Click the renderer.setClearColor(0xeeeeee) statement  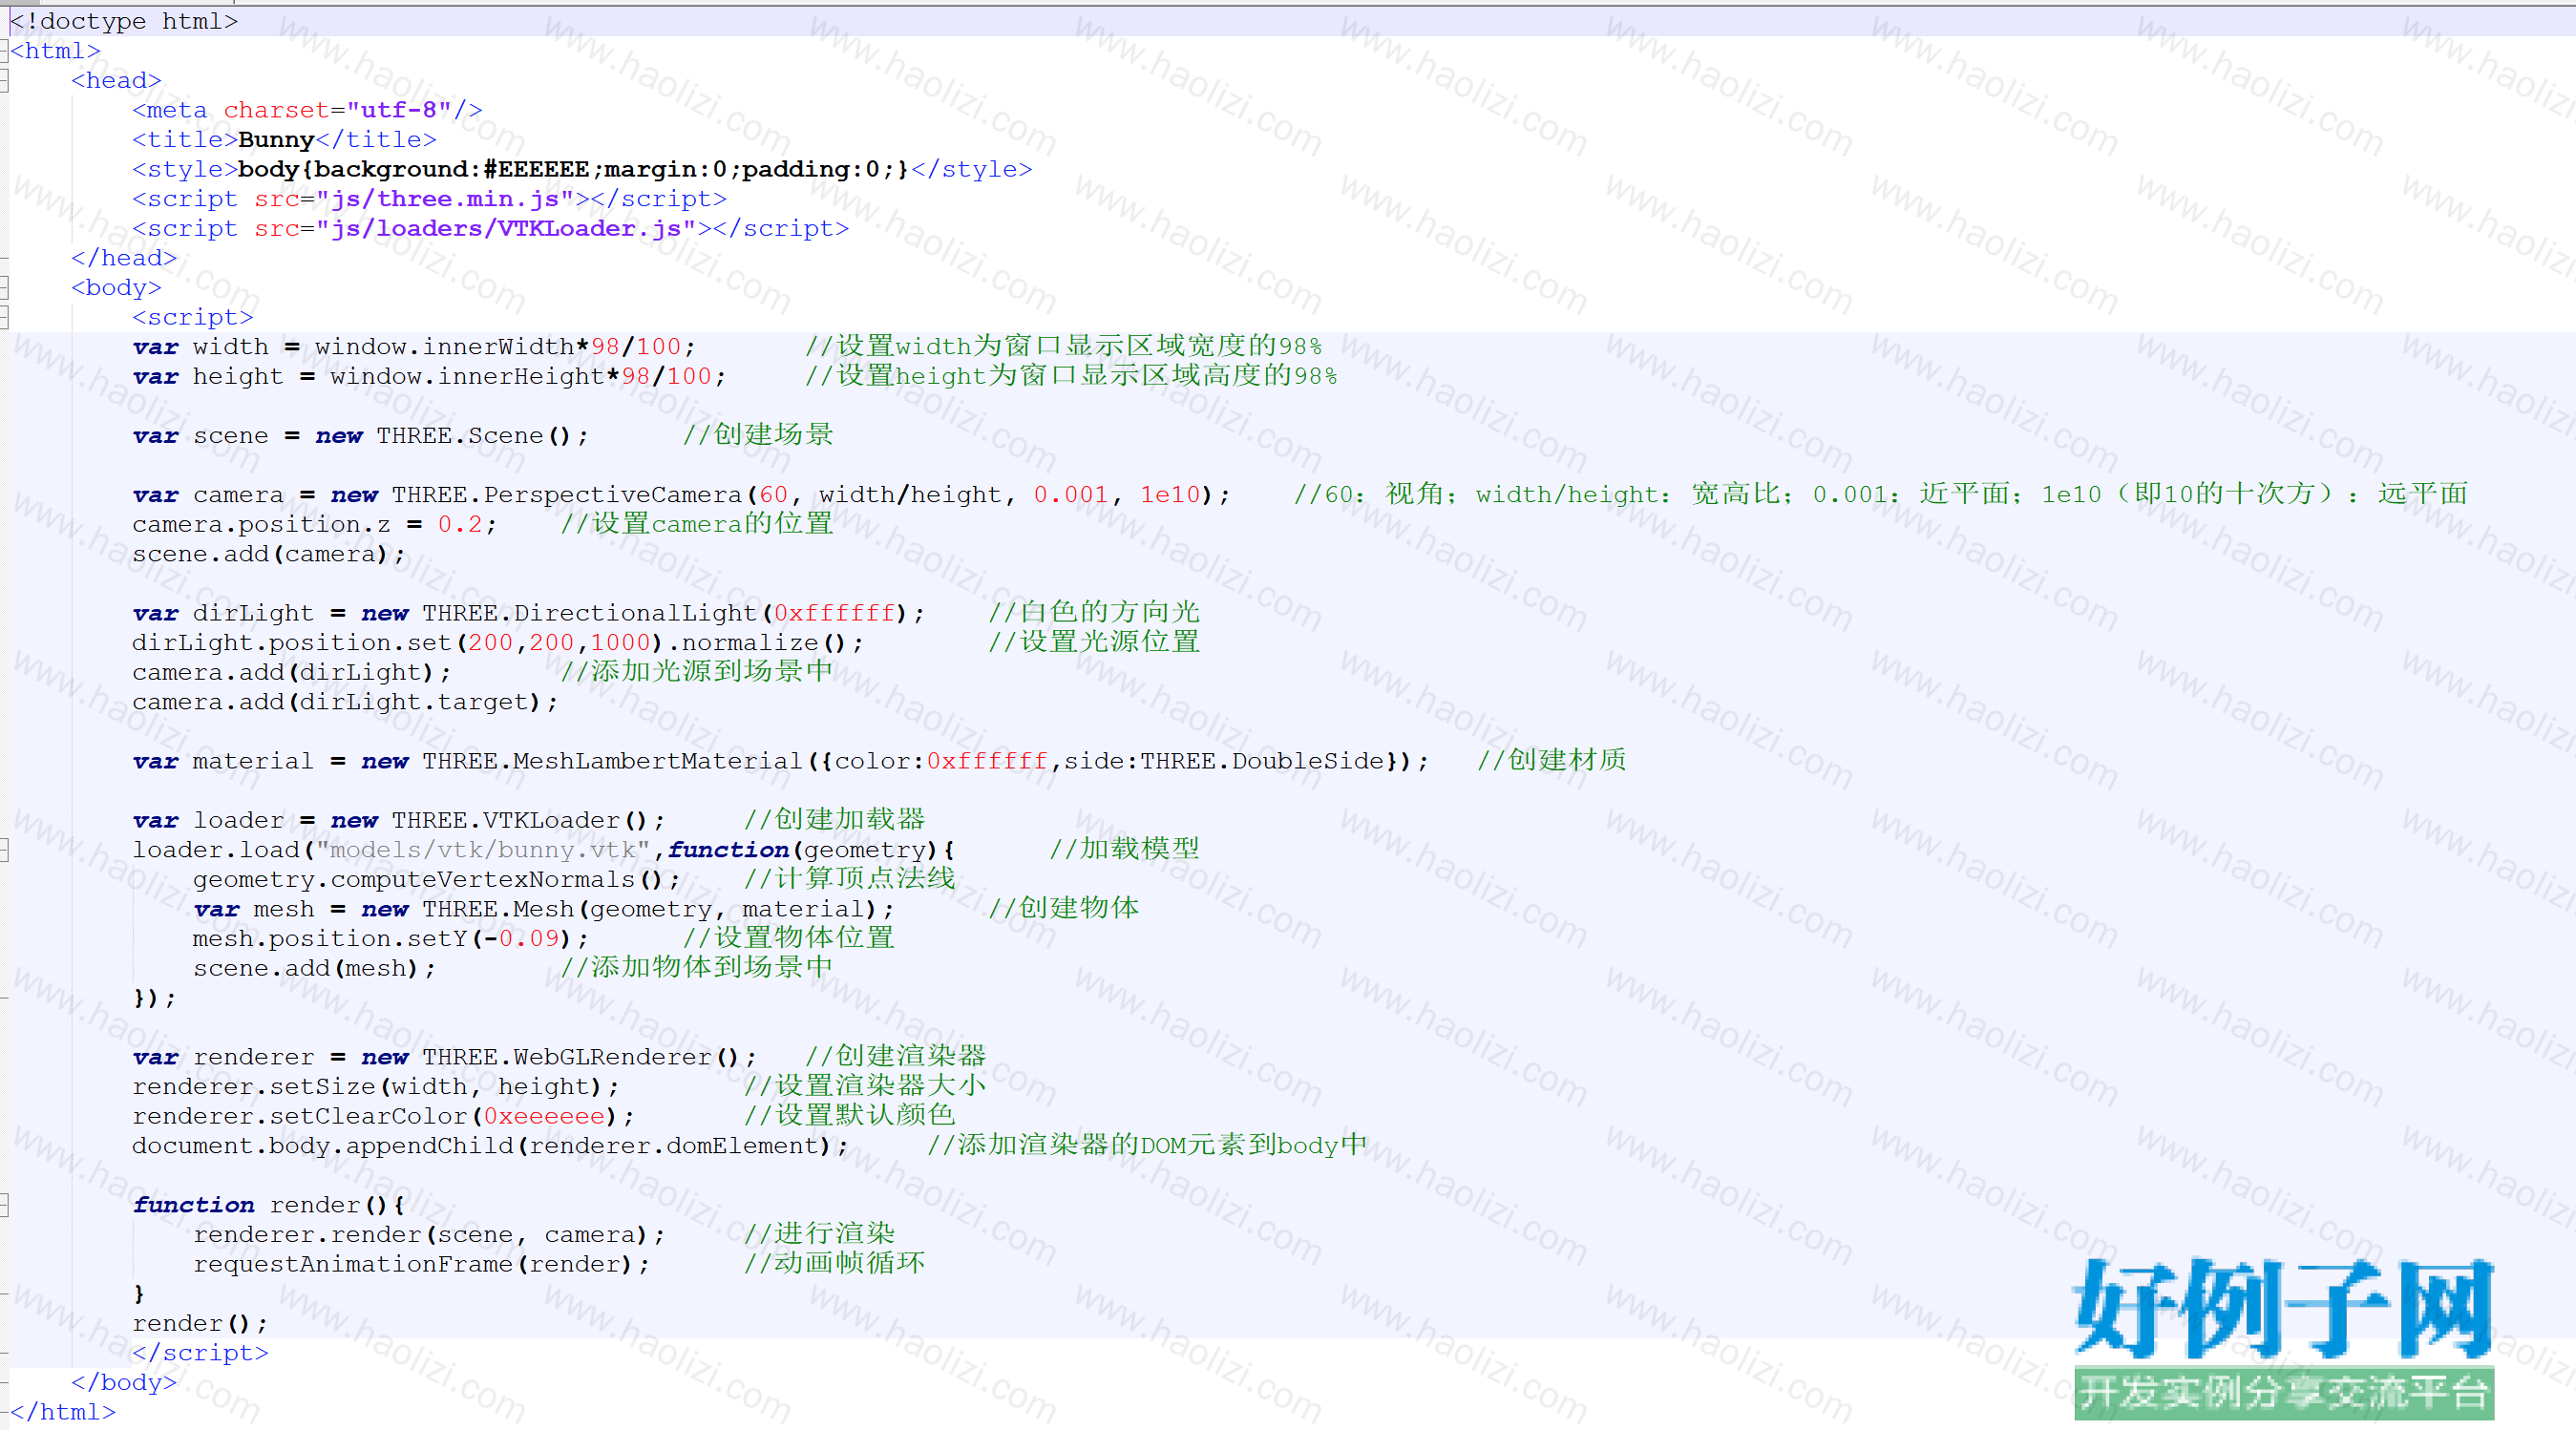[383, 1117]
